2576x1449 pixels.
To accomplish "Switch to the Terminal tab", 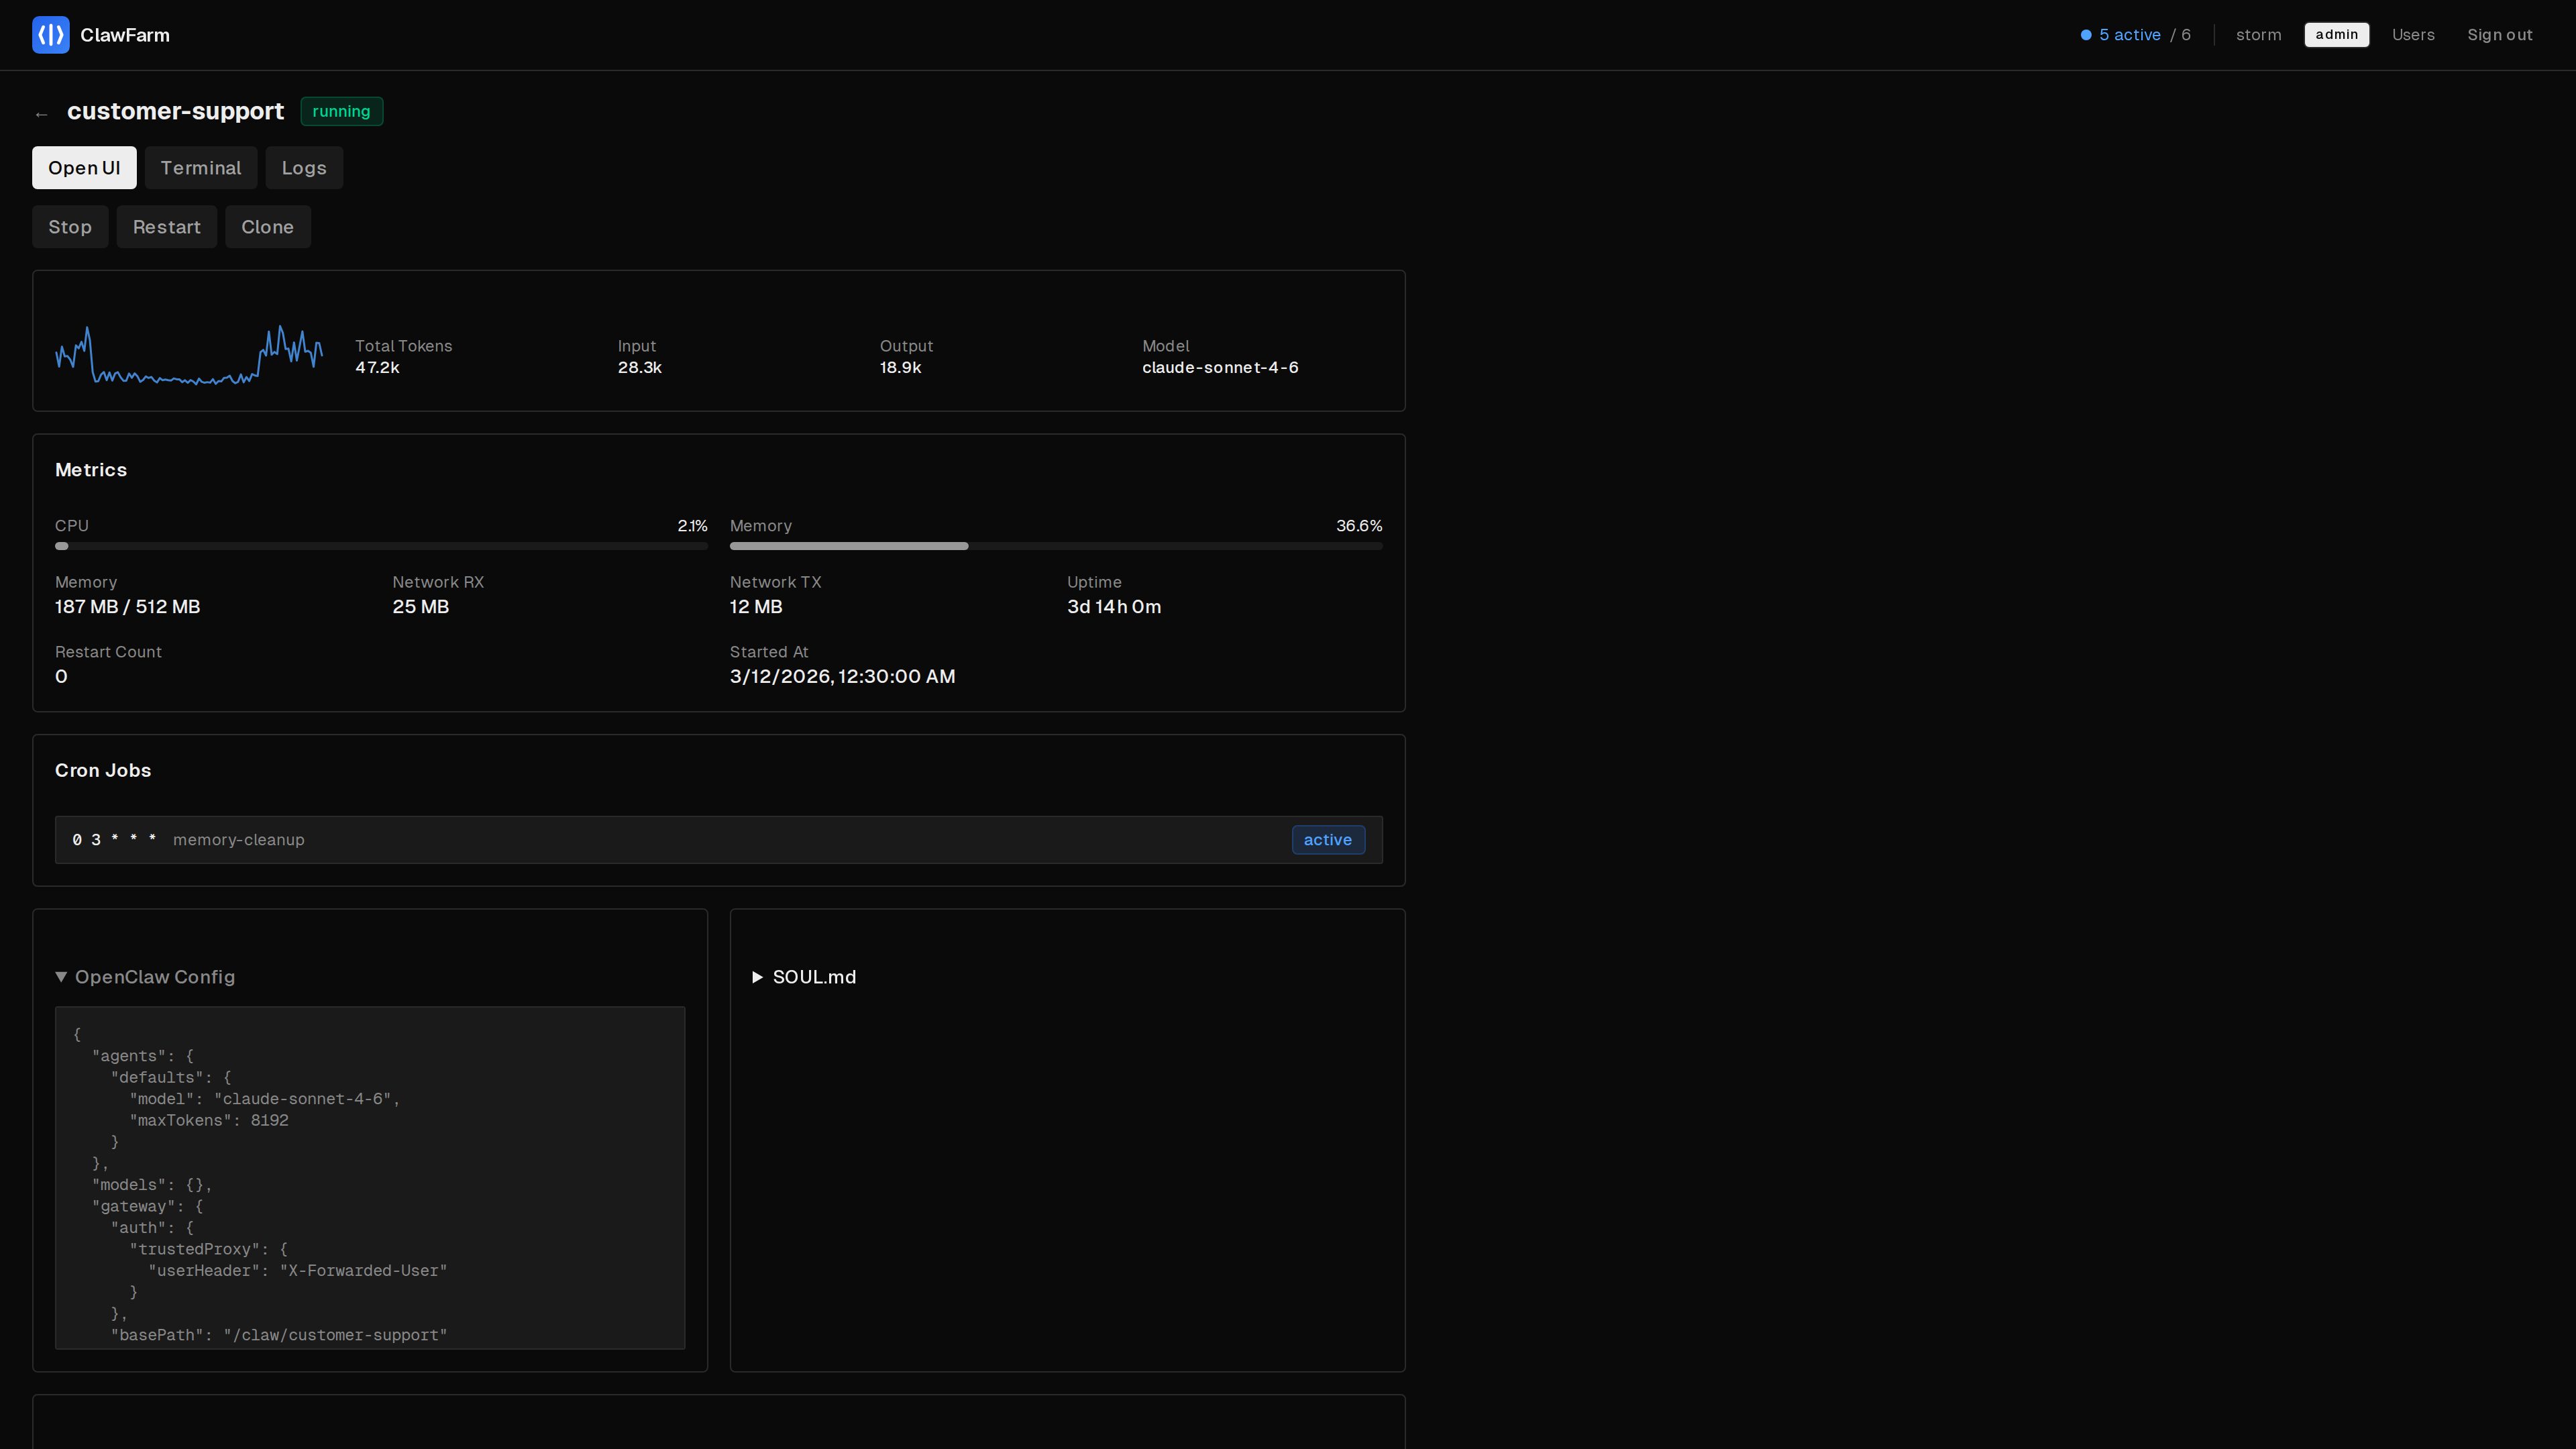I will click(x=201, y=167).
